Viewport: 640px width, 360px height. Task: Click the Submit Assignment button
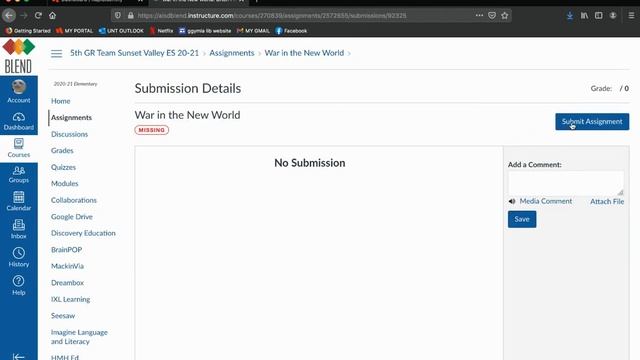click(592, 122)
